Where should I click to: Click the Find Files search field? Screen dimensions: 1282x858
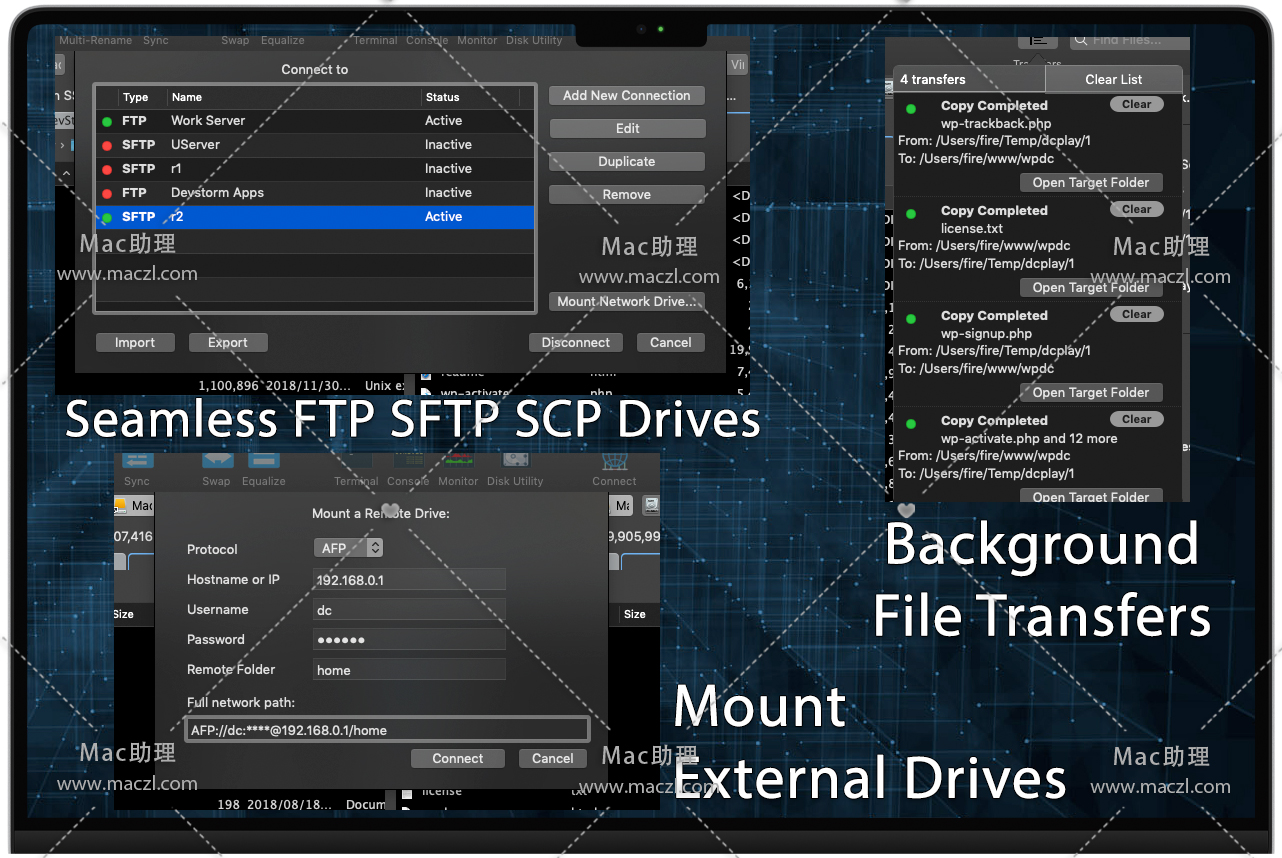point(1128,40)
